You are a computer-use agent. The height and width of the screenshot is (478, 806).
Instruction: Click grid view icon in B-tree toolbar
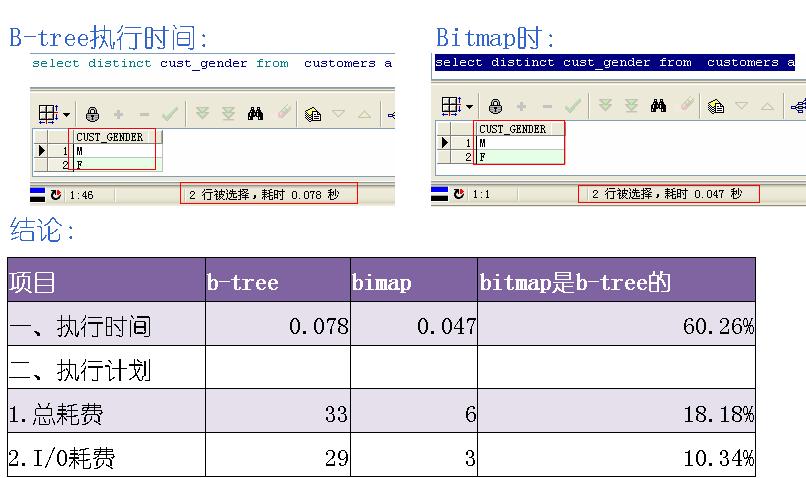tap(48, 114)
